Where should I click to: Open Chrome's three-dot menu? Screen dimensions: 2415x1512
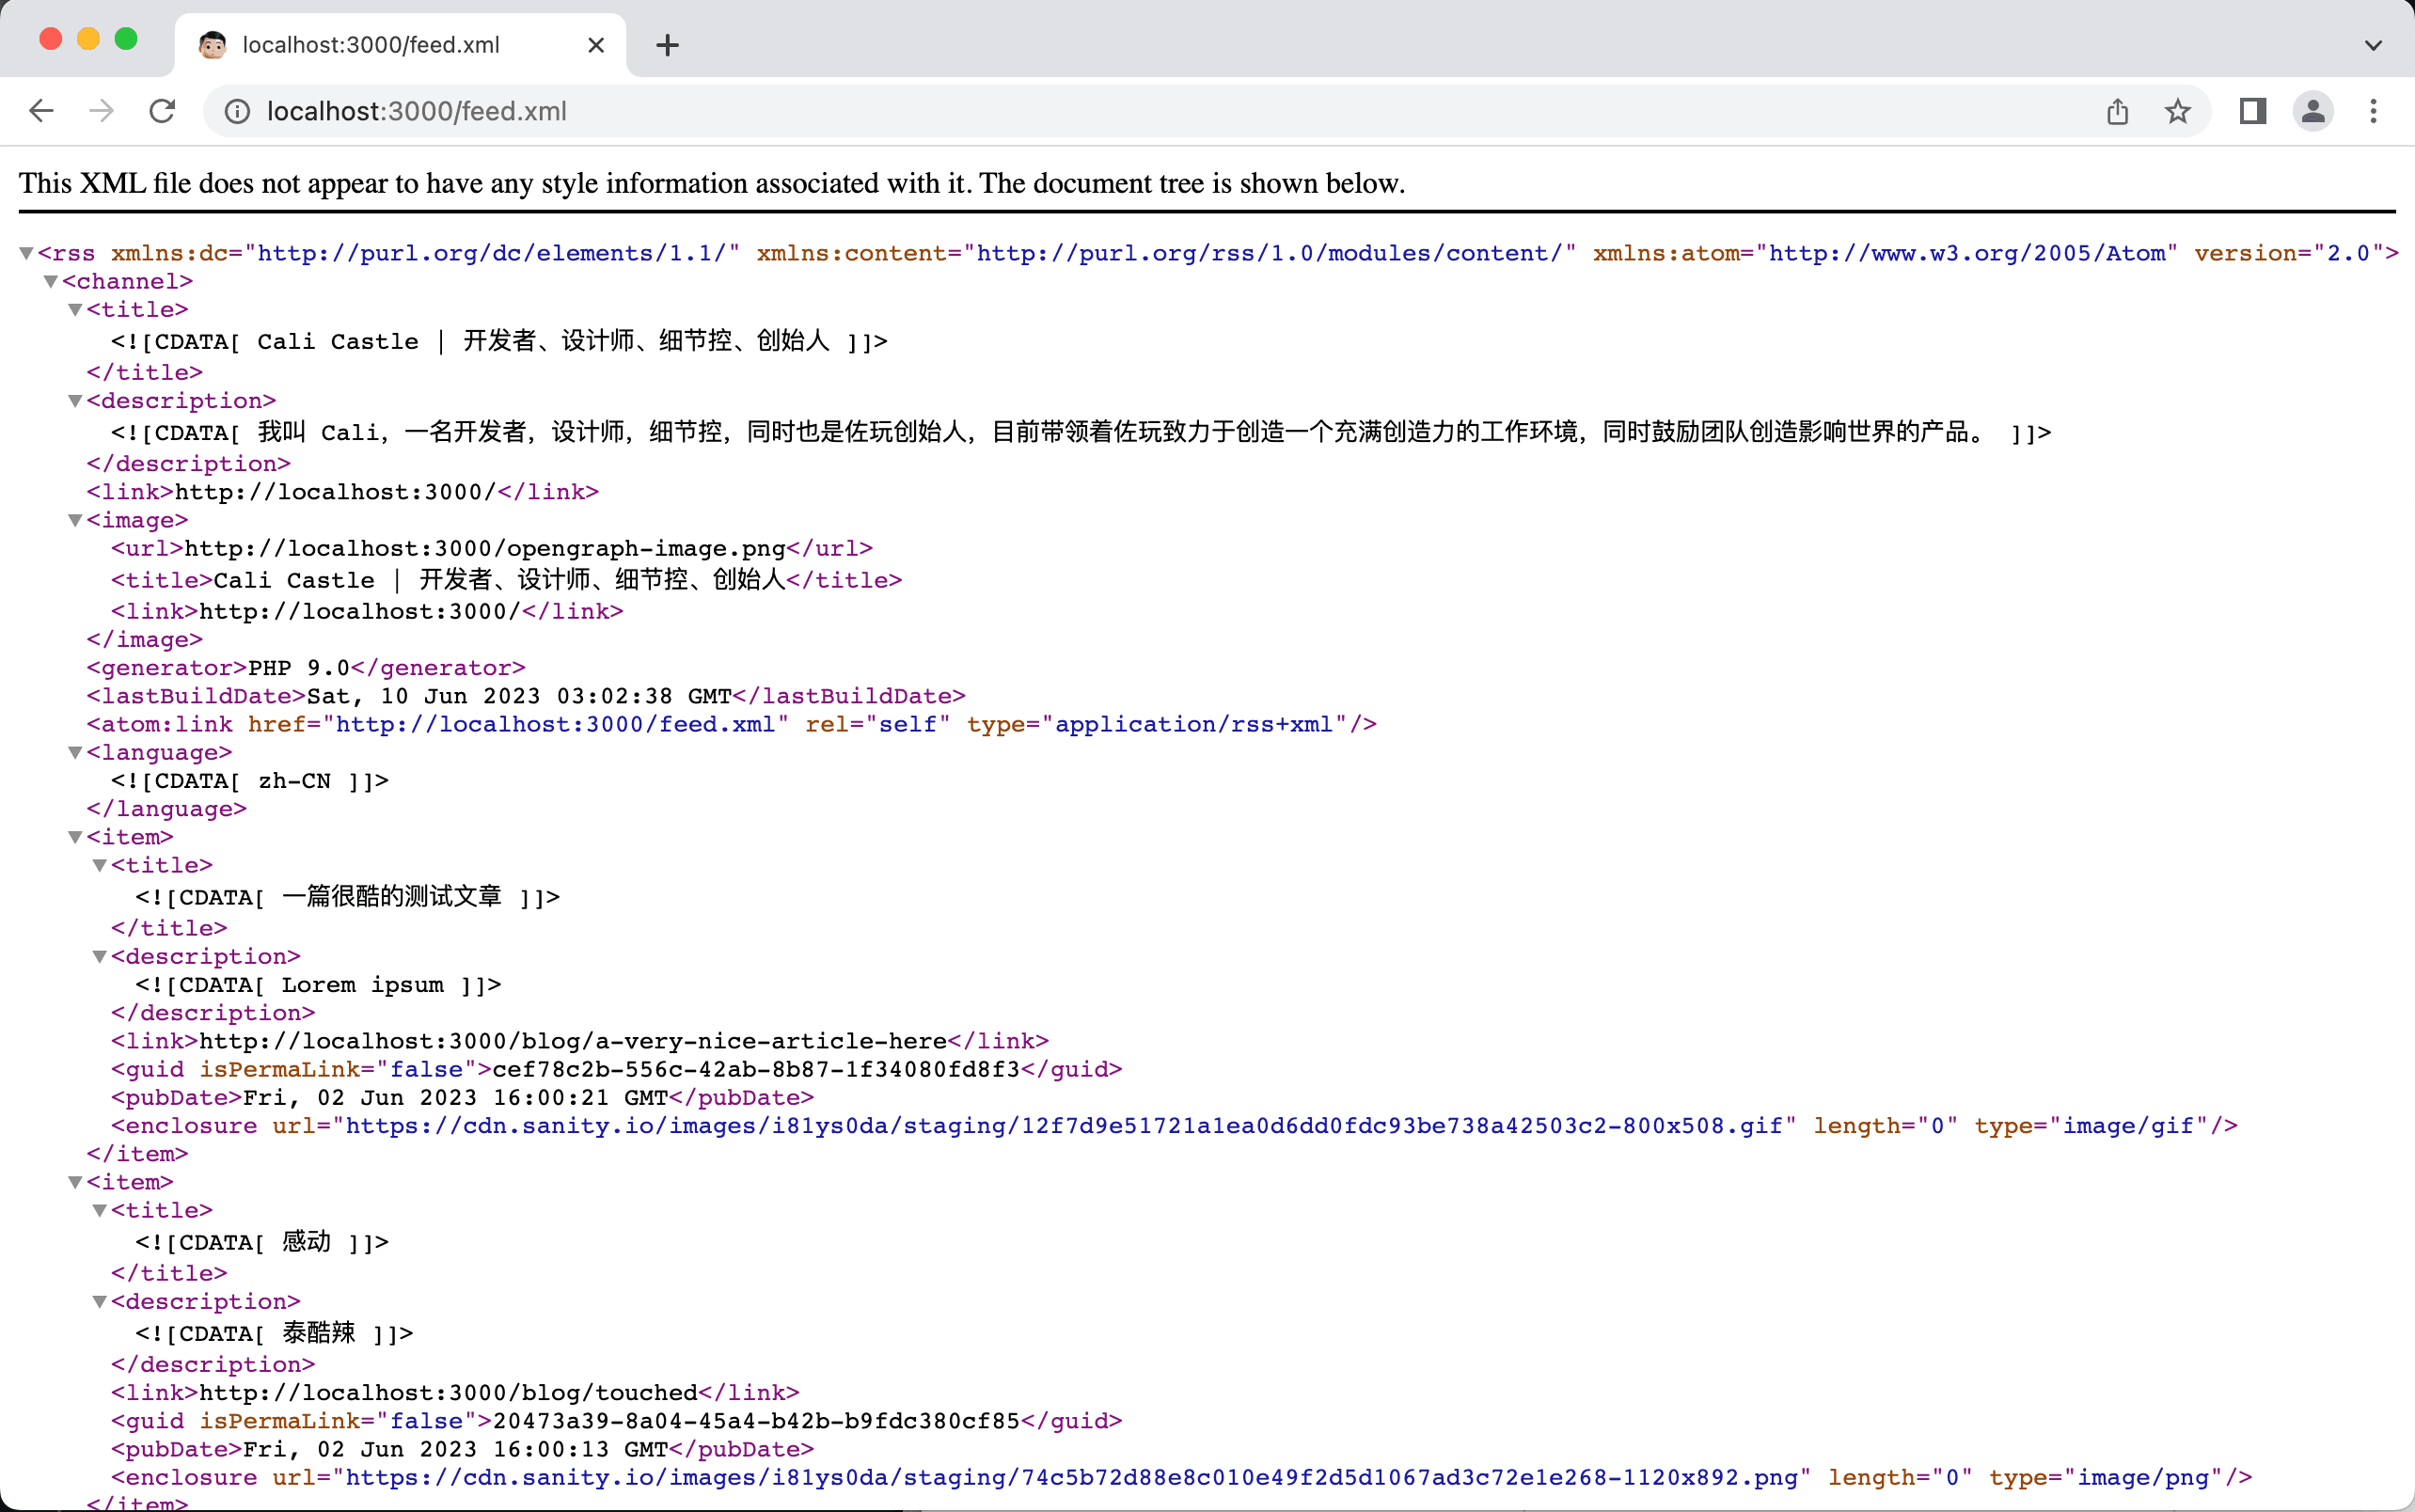pos(2372,111)
